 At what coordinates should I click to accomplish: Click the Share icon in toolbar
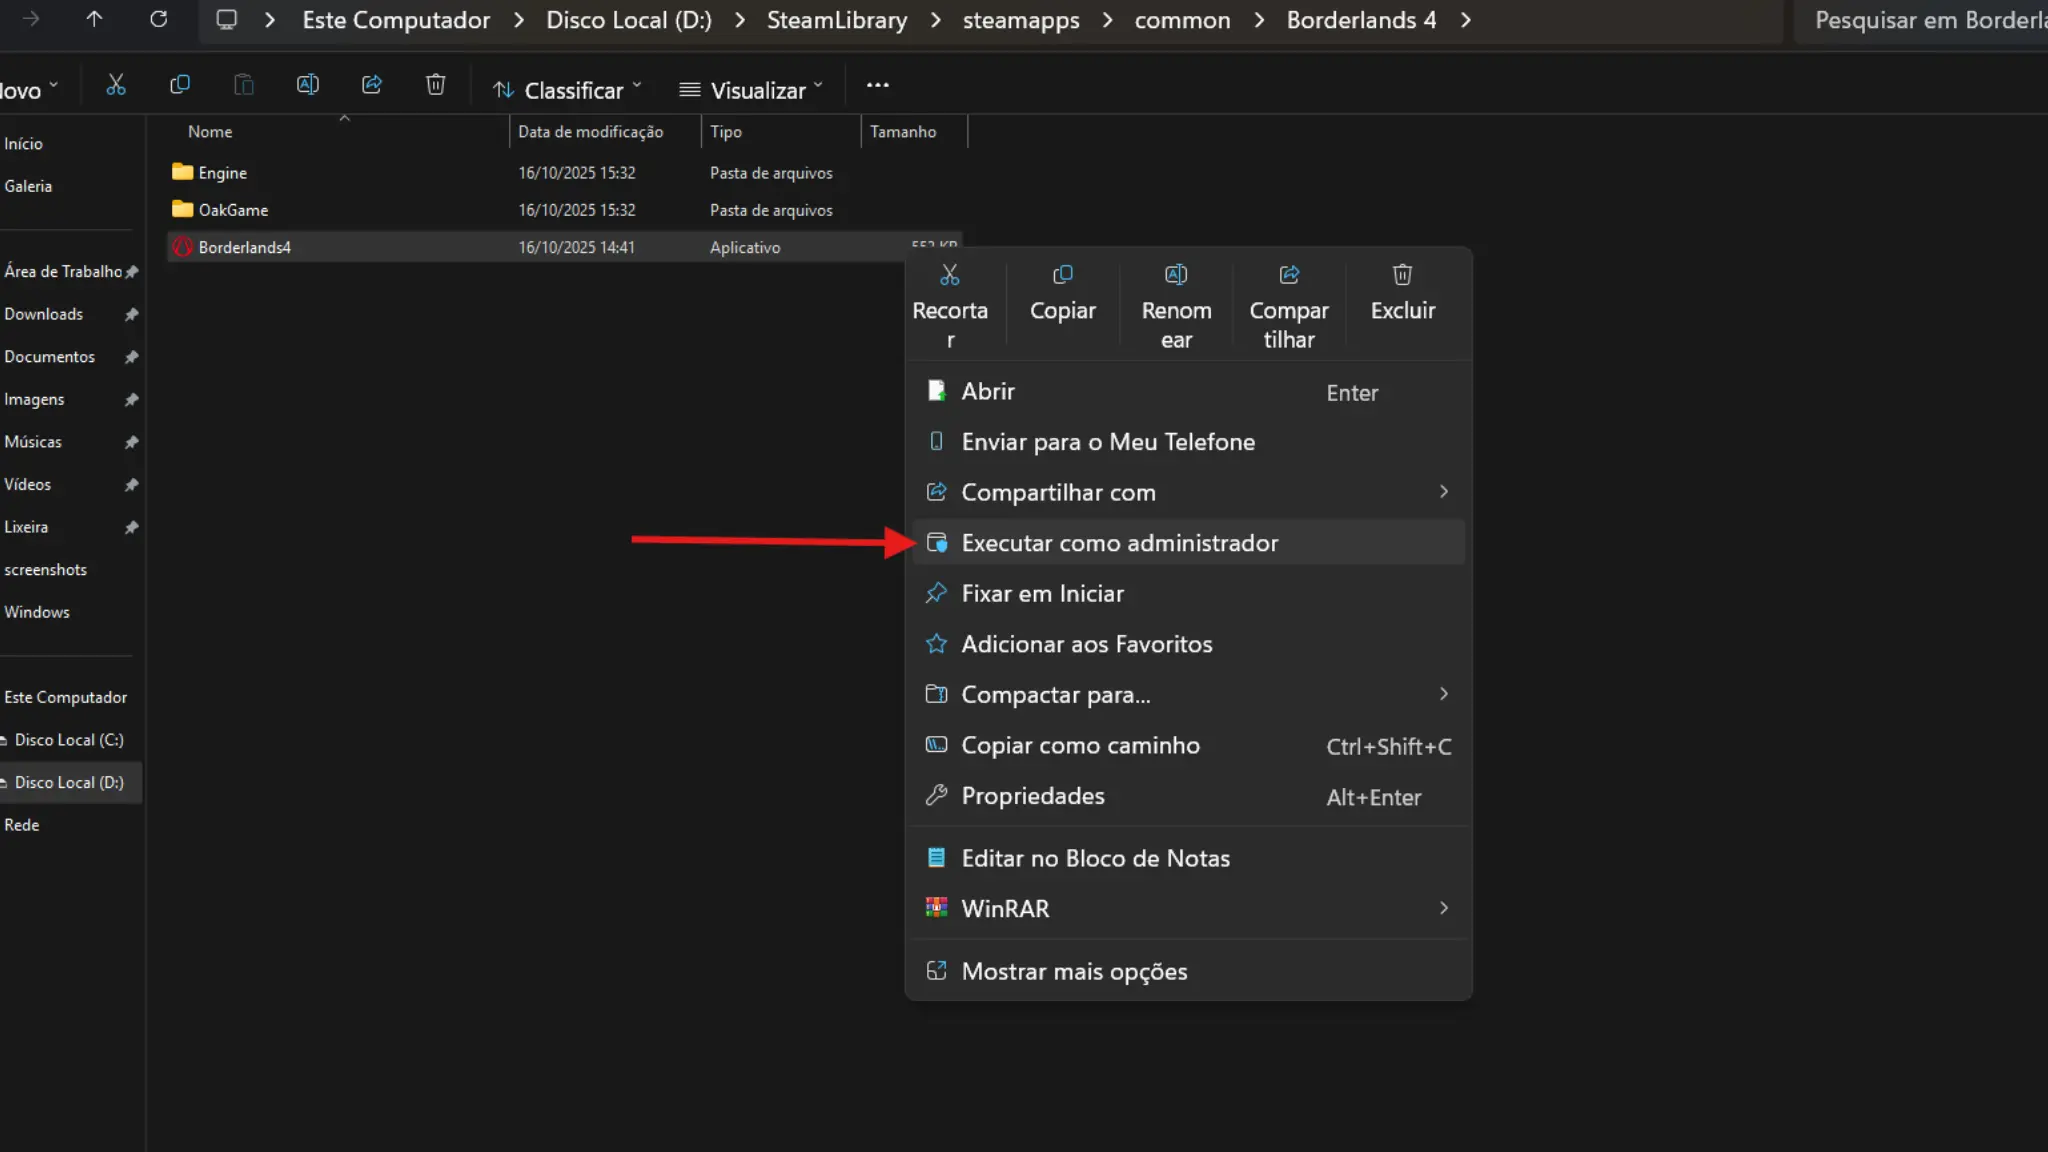[x=372, y=85]
